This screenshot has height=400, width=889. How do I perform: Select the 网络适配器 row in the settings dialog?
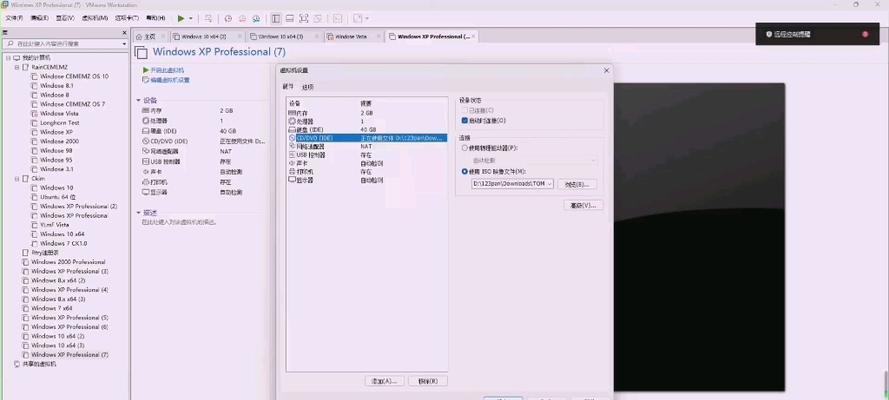pyautogui.click(x=367, y=146)
